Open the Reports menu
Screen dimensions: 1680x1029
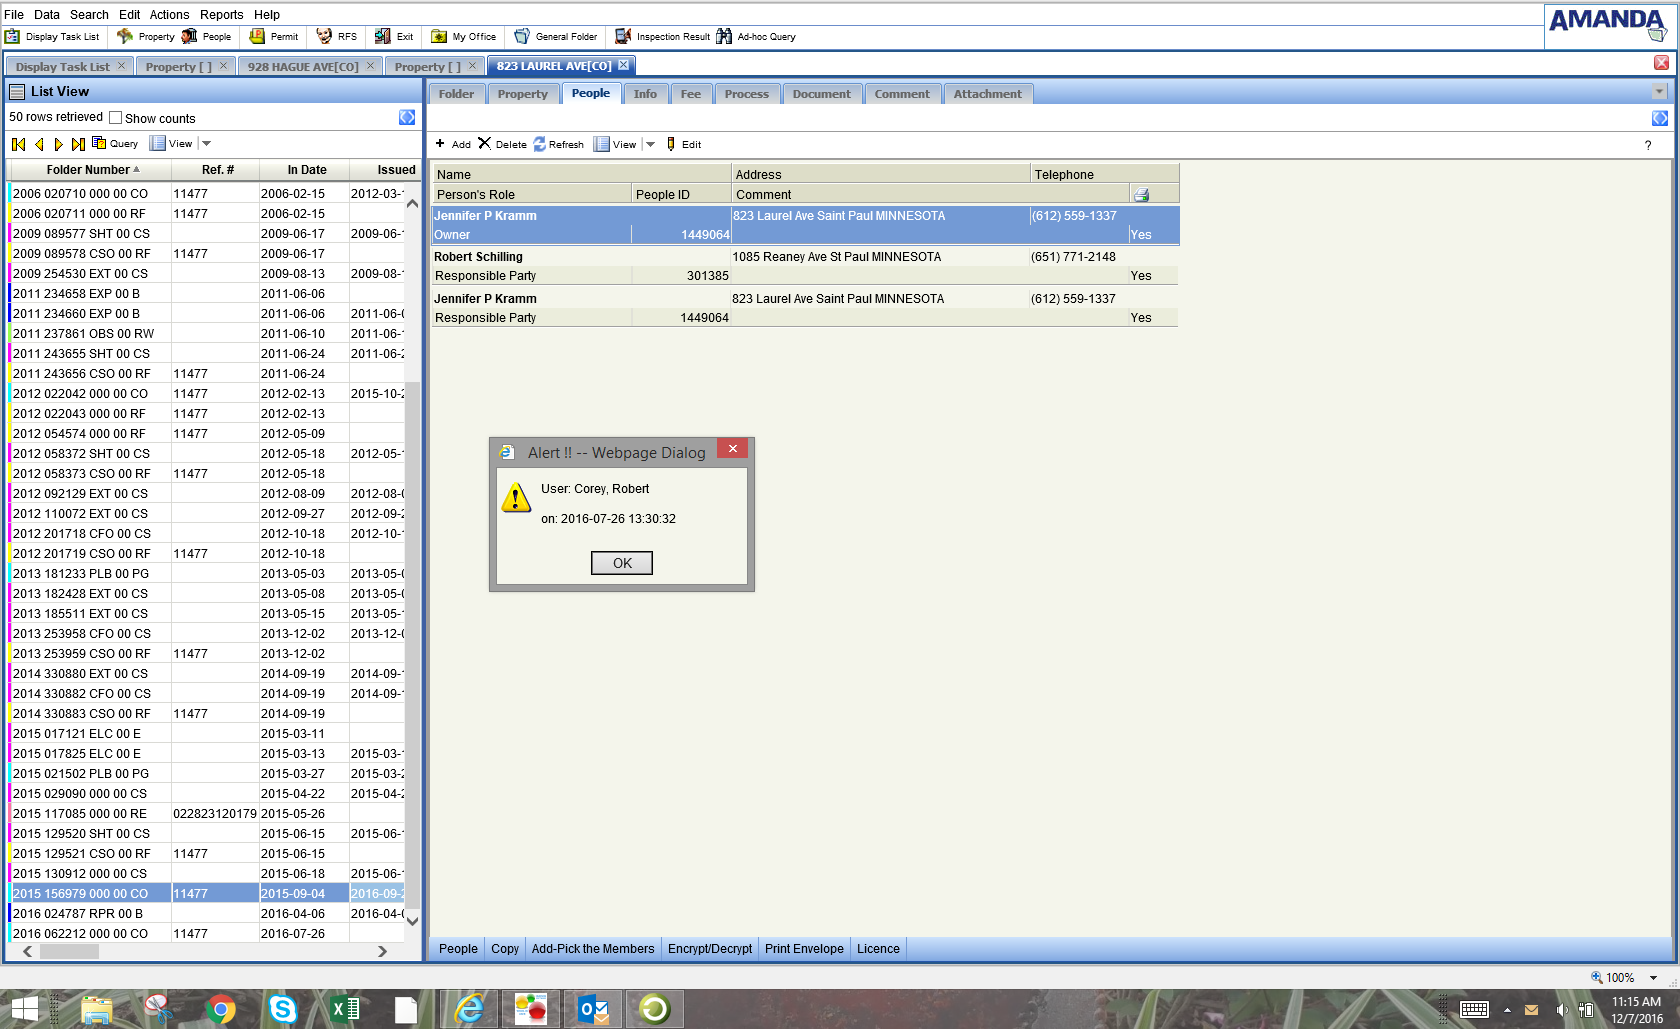click(221, 15)
